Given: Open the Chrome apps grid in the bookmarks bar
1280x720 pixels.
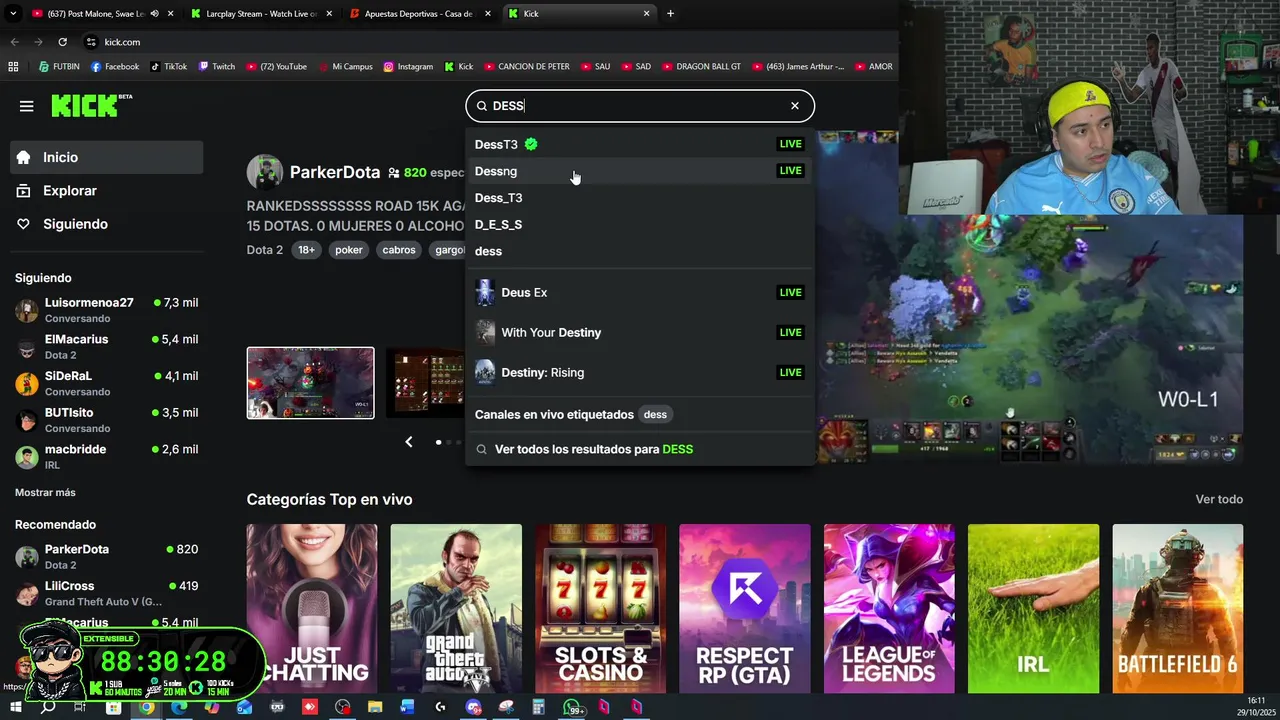Looking at the screenshot, I should pyautogui.click(x=13, y=67).
